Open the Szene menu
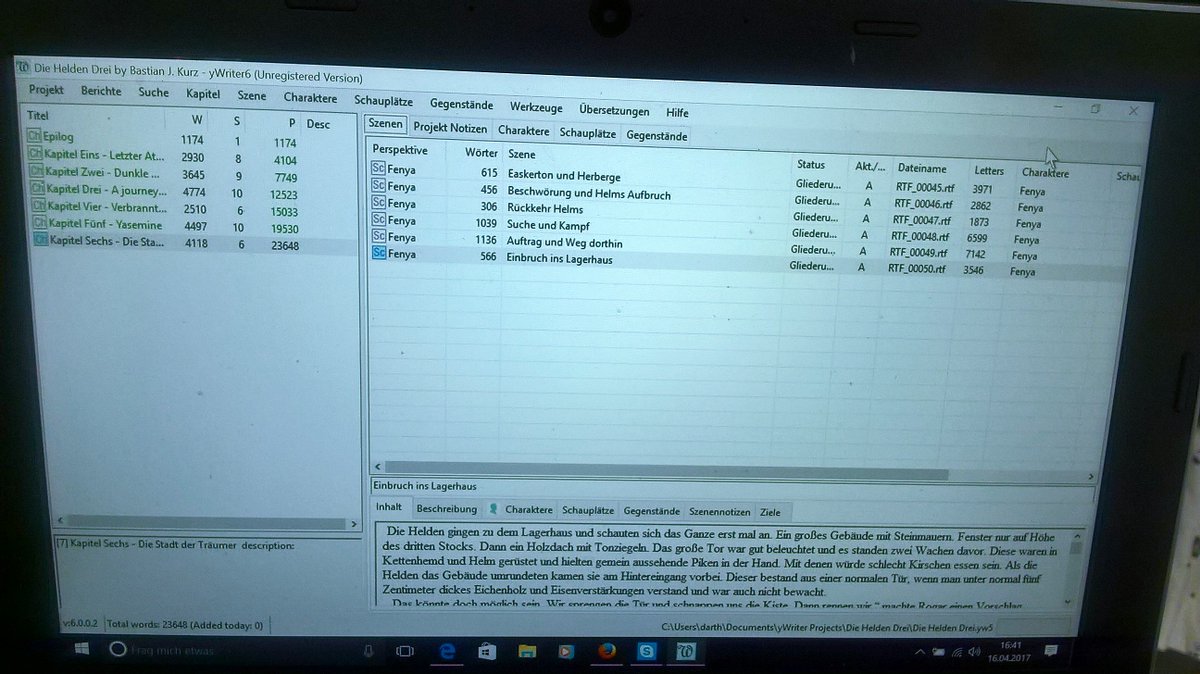 coord(252,95)
